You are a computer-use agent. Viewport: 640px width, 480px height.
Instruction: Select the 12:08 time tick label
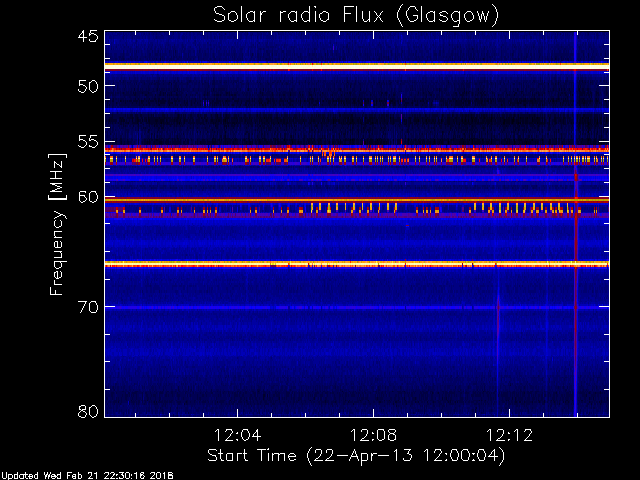[373, 436]
